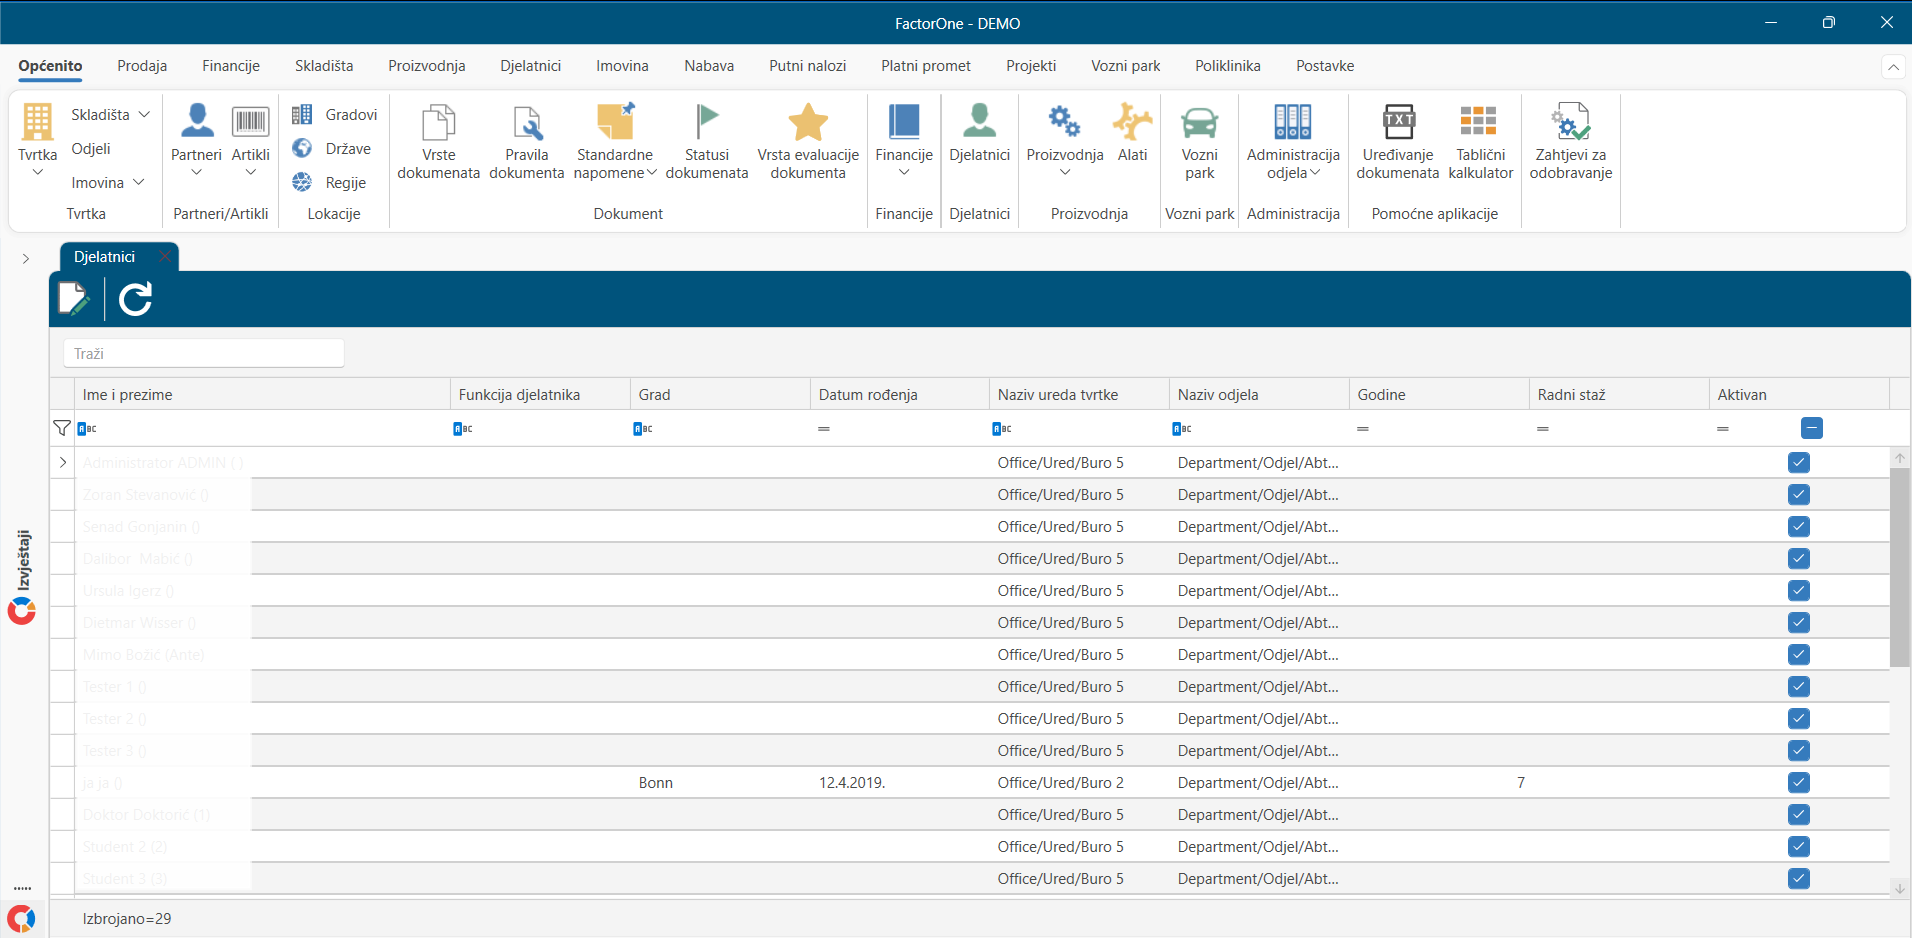This screenshot has height=938, width=1912.
Task: Expand left navigation panel chevron
Action: point(25,258)
